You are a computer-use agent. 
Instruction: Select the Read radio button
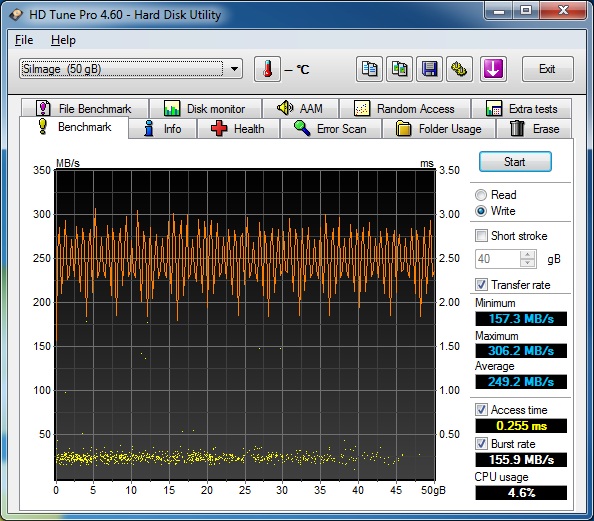tap(481, 195)
